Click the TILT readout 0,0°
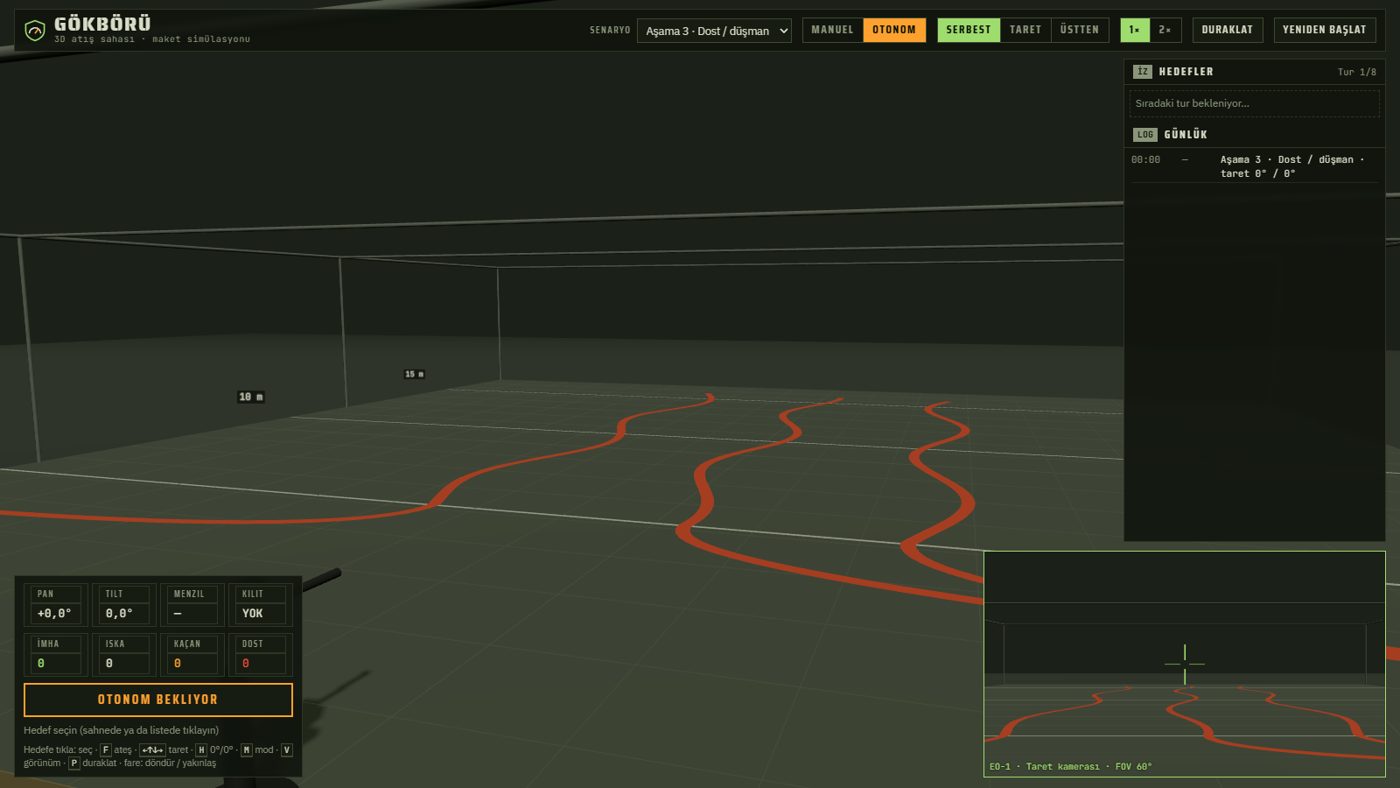Viewport: 1400px width, 788px height. (124, 606)
